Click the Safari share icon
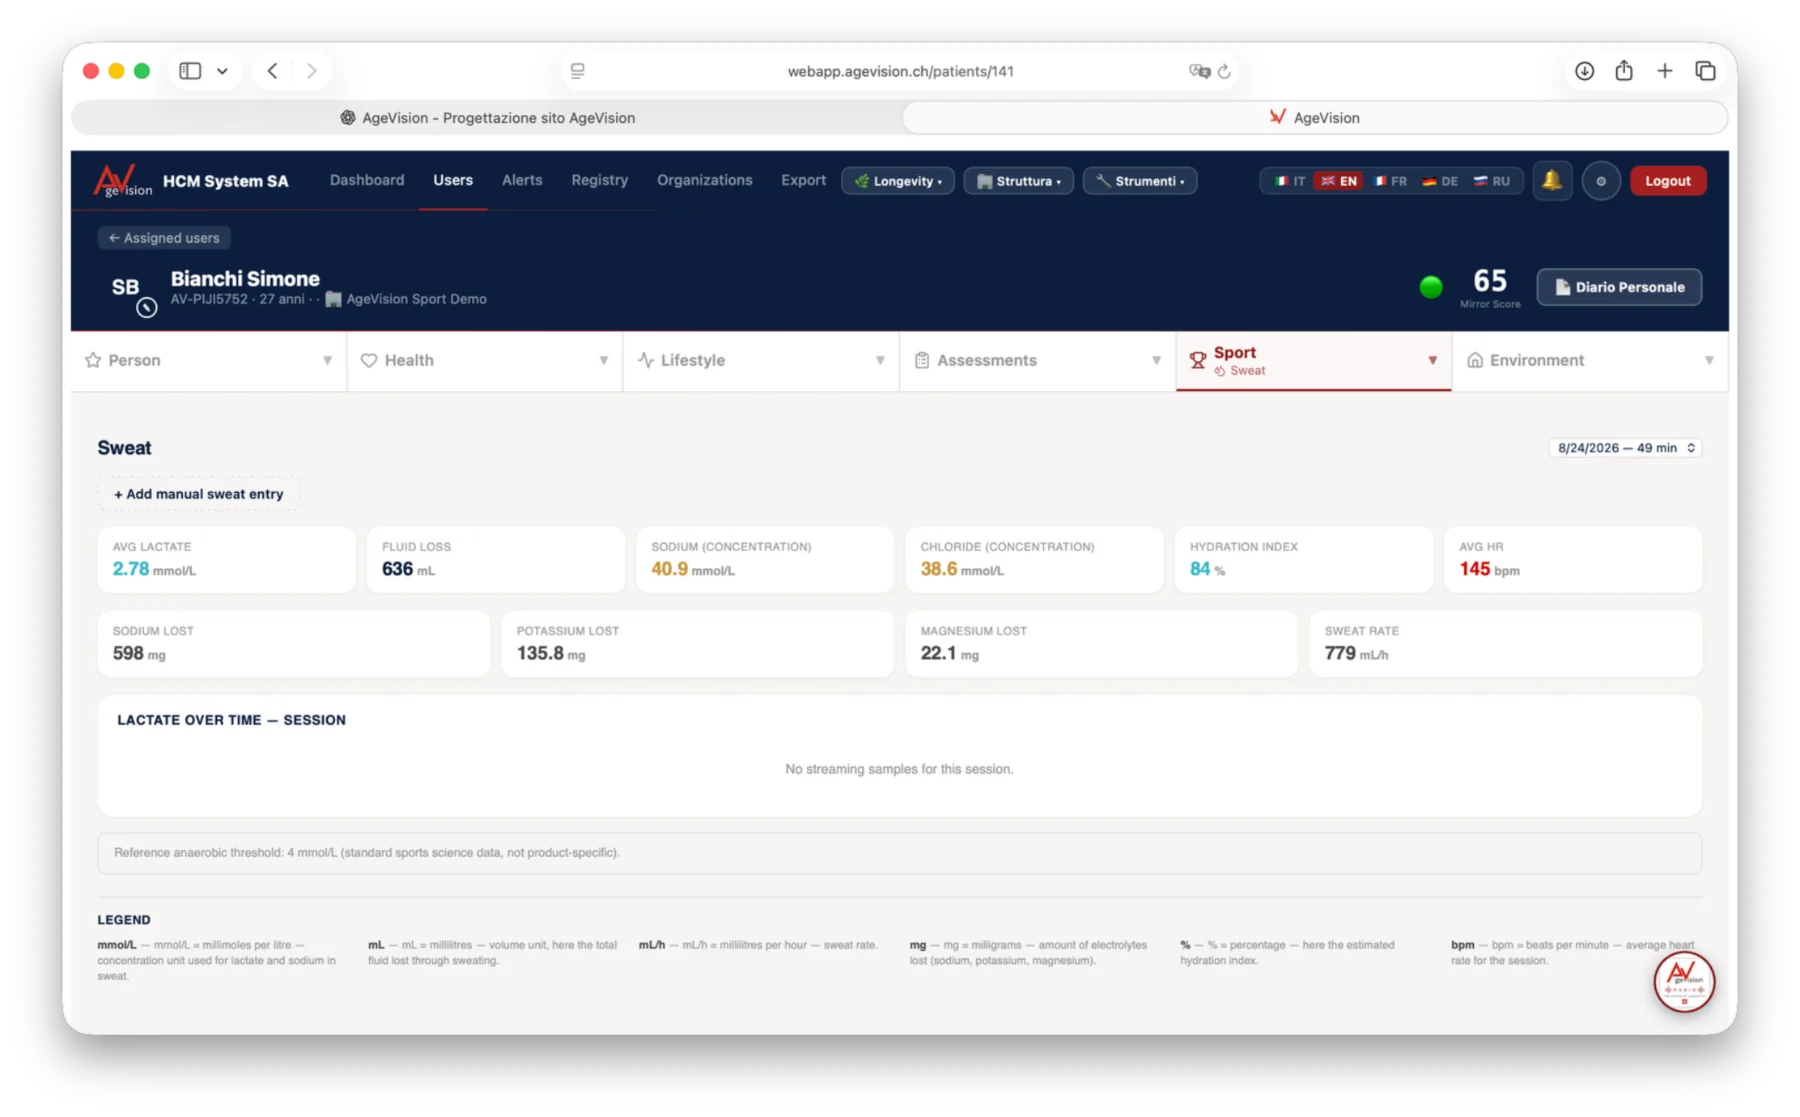Screen dimensions: 1800x1117 pyautogui.click(x=1624, y=71)
